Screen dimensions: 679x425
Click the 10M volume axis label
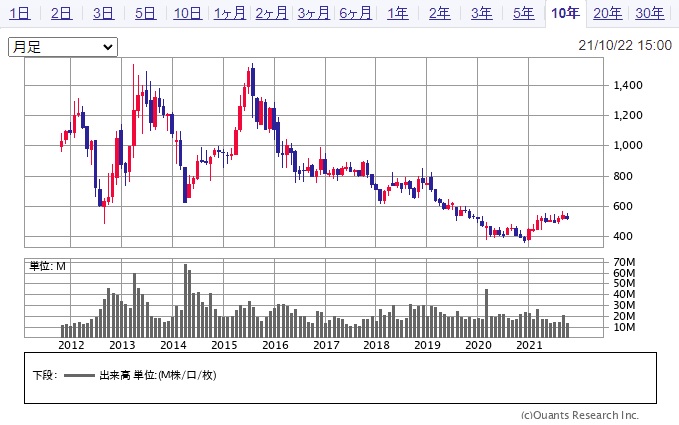point(624,327)
